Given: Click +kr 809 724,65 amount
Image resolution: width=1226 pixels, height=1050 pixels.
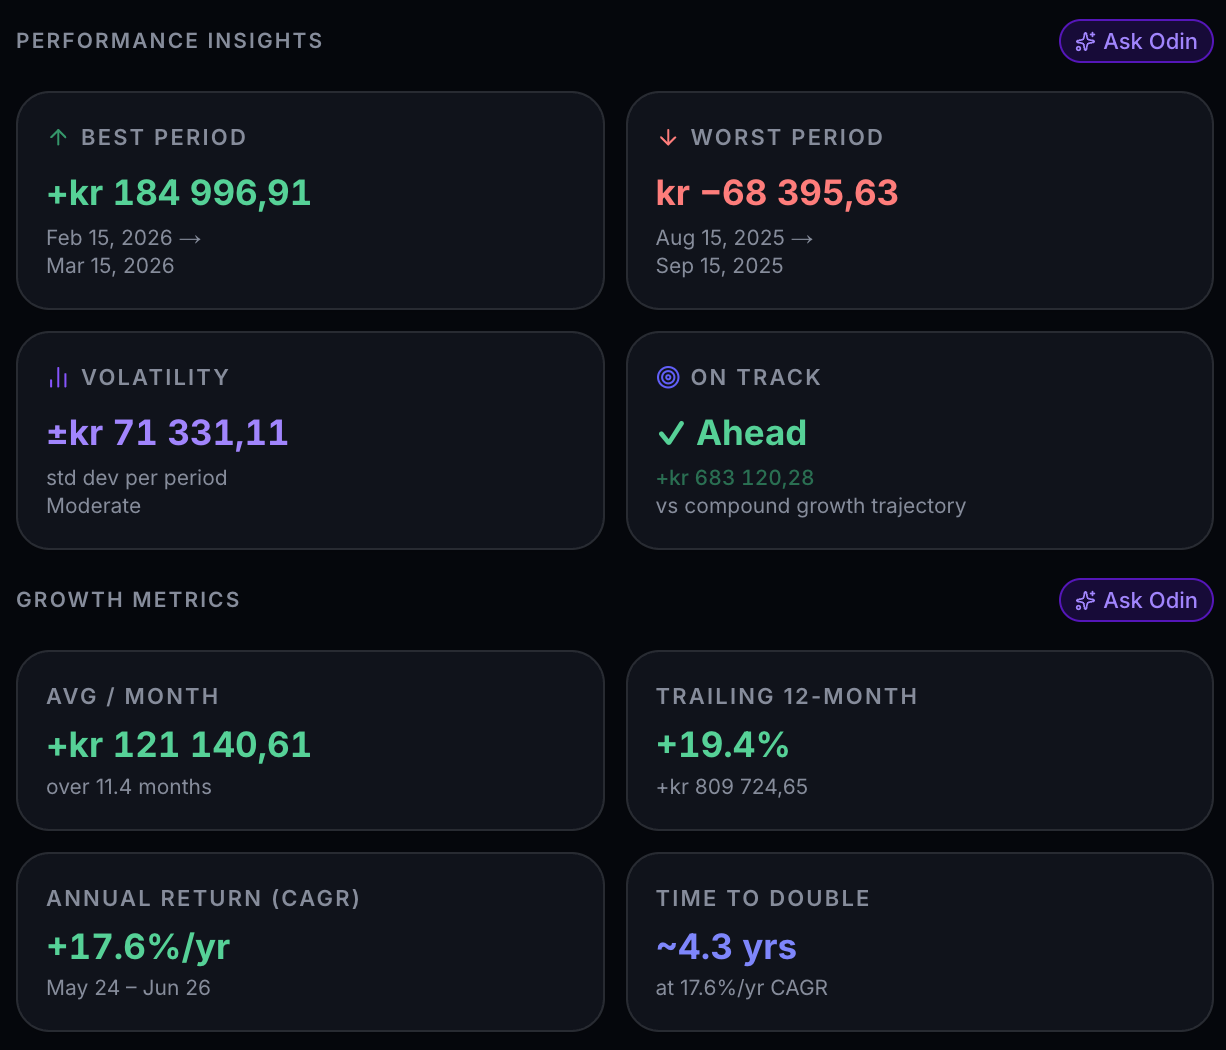Looking at the screenshot, I should 732,787.
